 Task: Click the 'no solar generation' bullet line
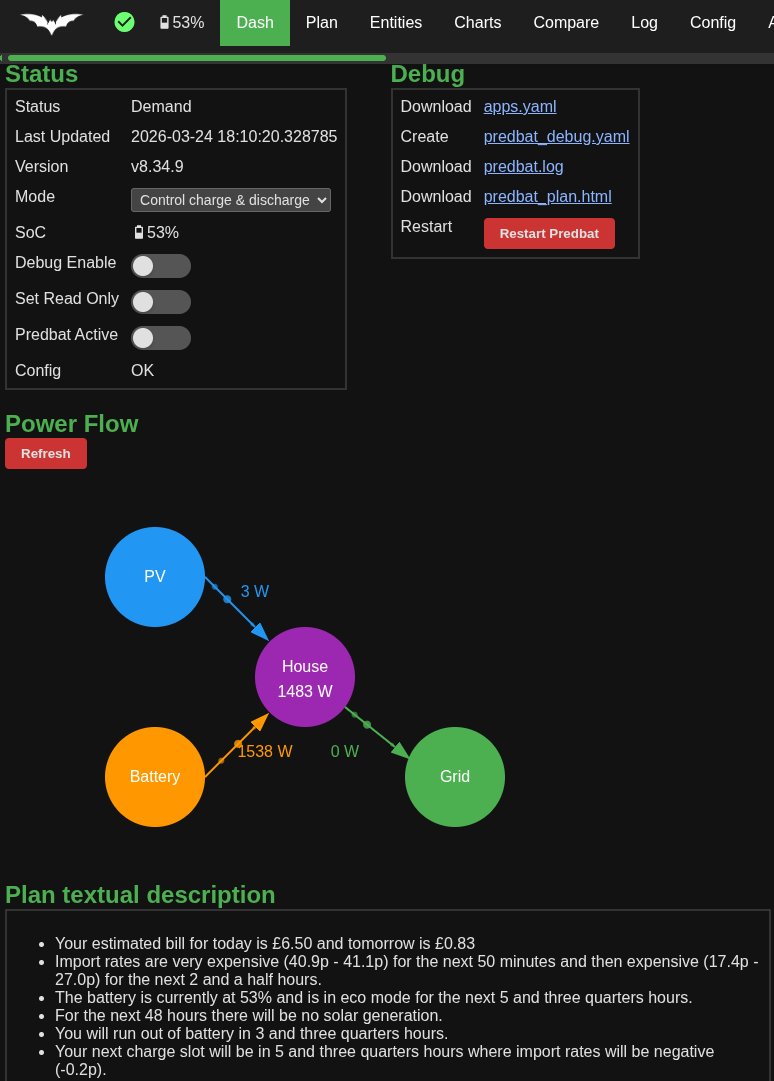click(x=249, y=1016)
